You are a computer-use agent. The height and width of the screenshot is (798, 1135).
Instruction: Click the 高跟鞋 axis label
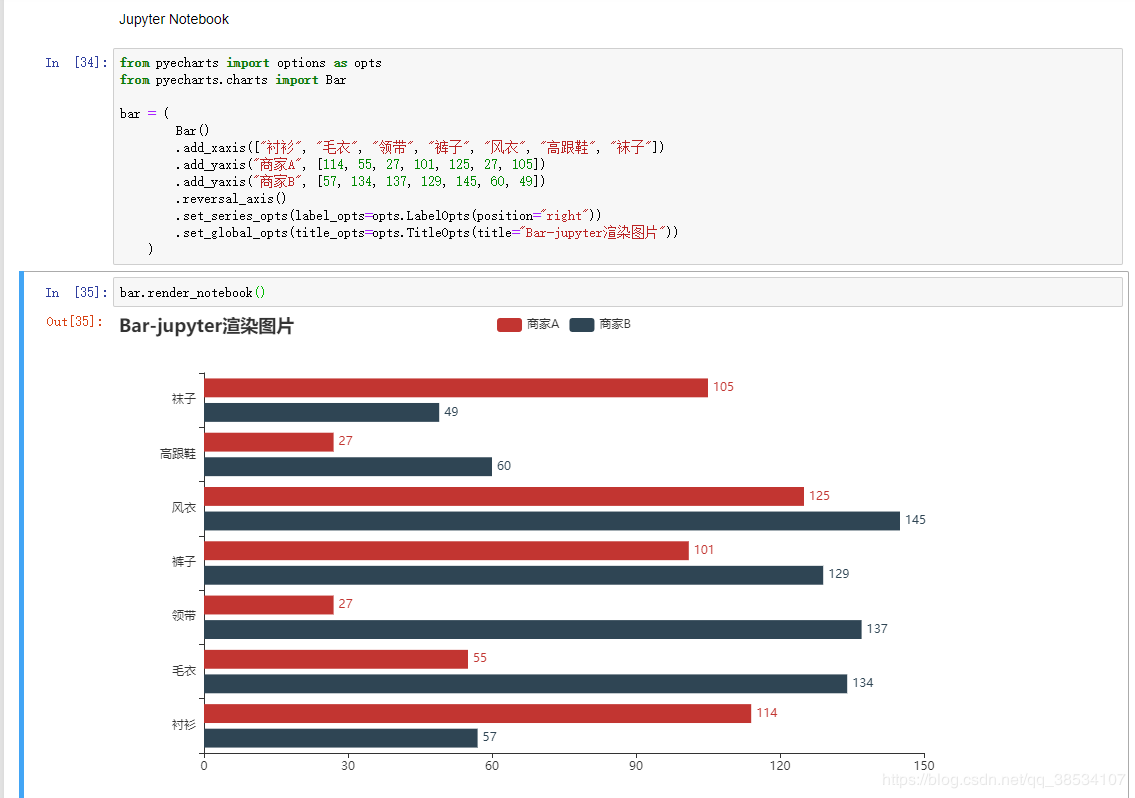pyautogui.click(x=178, y=453)
